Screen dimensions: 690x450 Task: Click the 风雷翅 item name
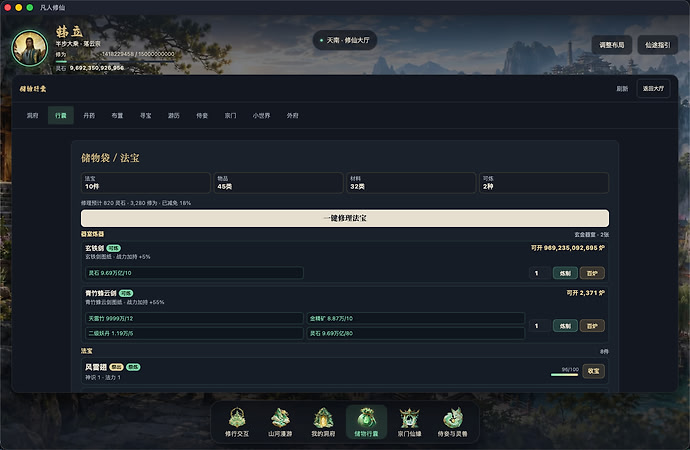tap(96, 367)
